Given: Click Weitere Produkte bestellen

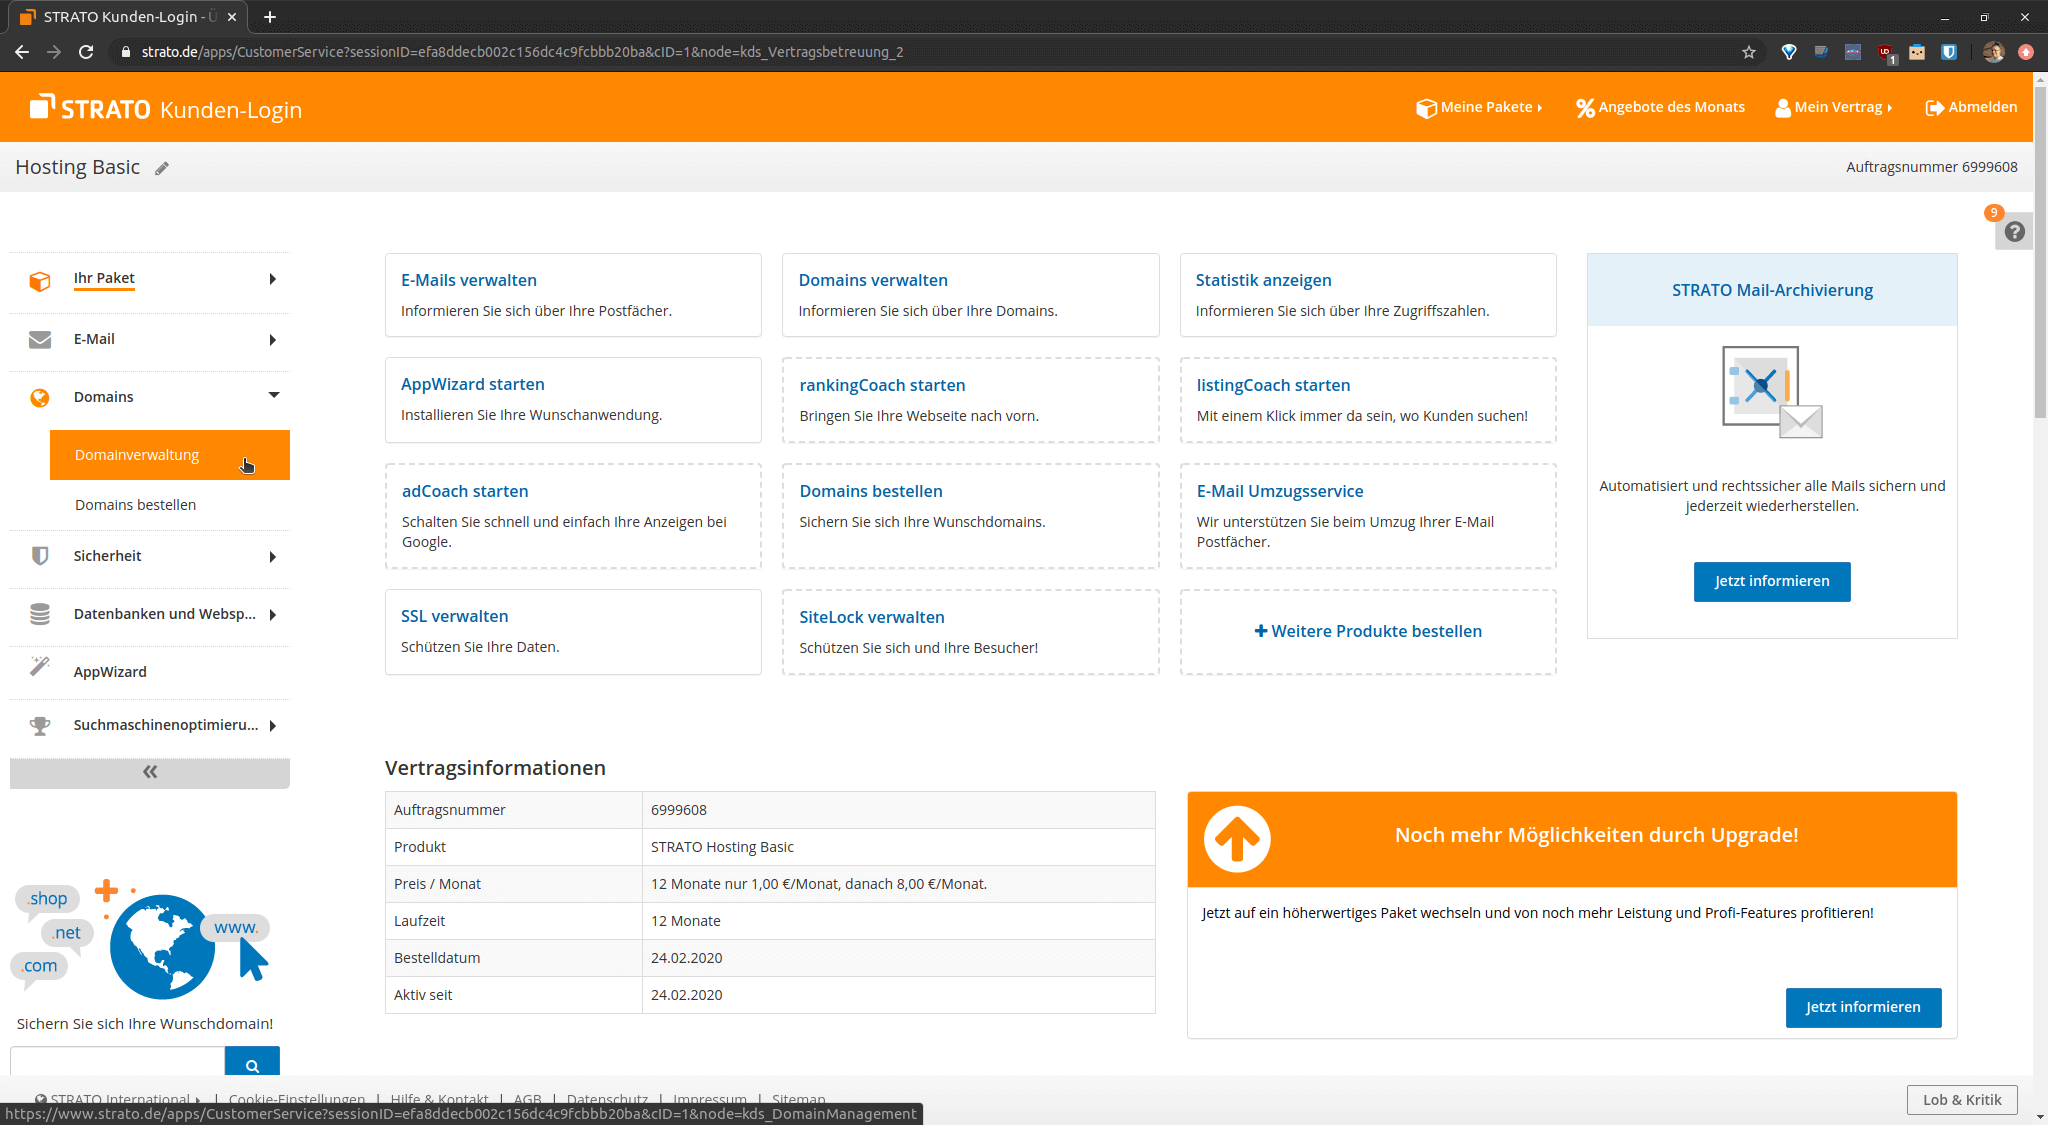Looking at the screenshot, I should (x=1368, y=632).
